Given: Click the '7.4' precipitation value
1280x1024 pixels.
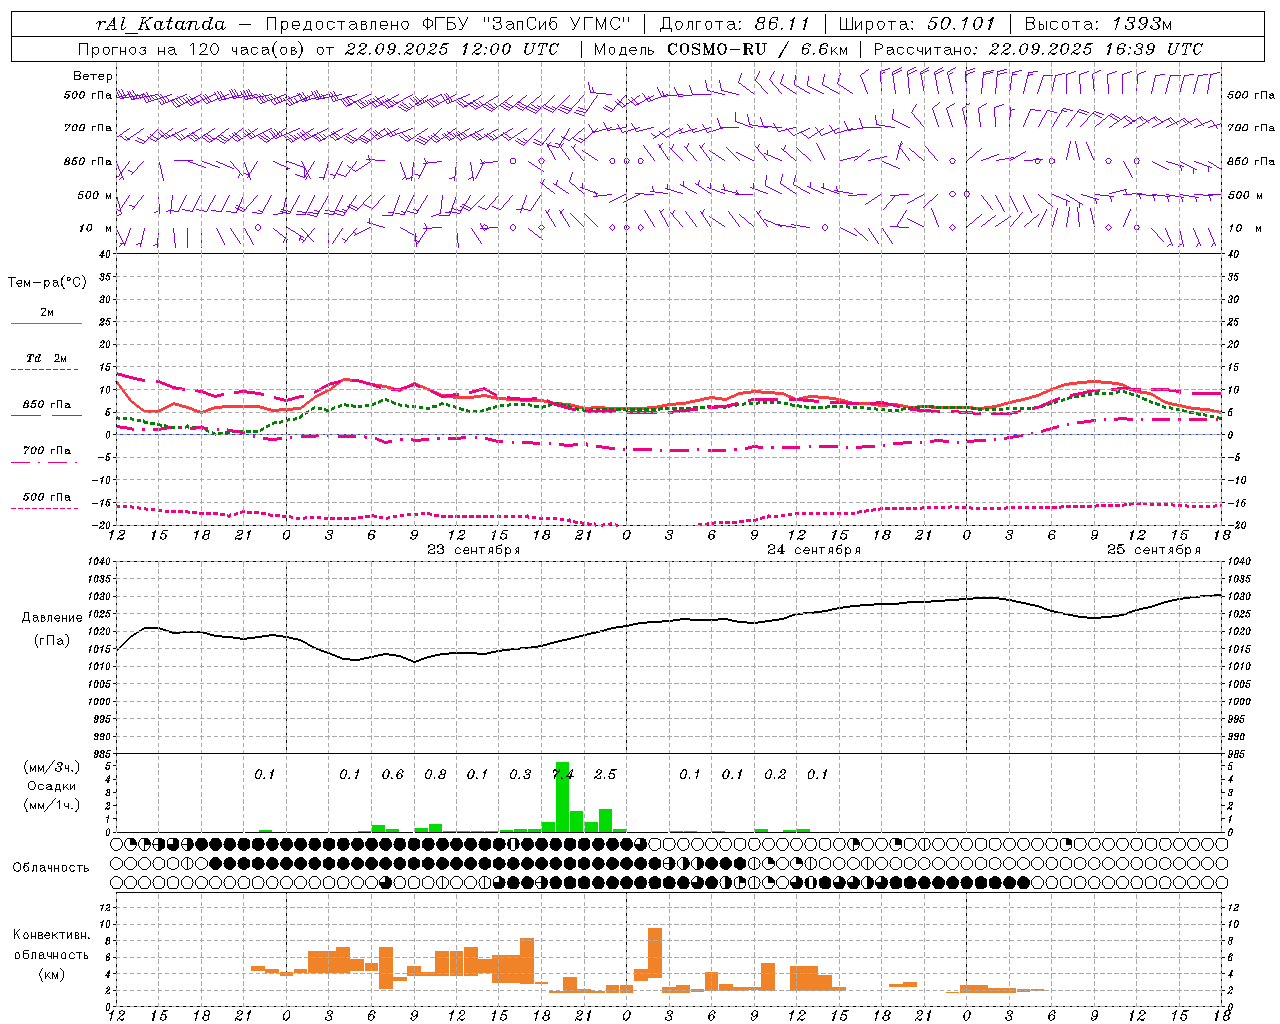Looking at the screenshot, I should (x=563, y=775).
